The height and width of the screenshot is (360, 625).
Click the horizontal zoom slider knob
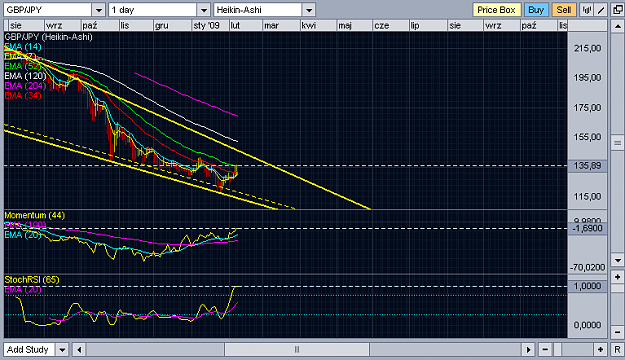coord(558,350)
